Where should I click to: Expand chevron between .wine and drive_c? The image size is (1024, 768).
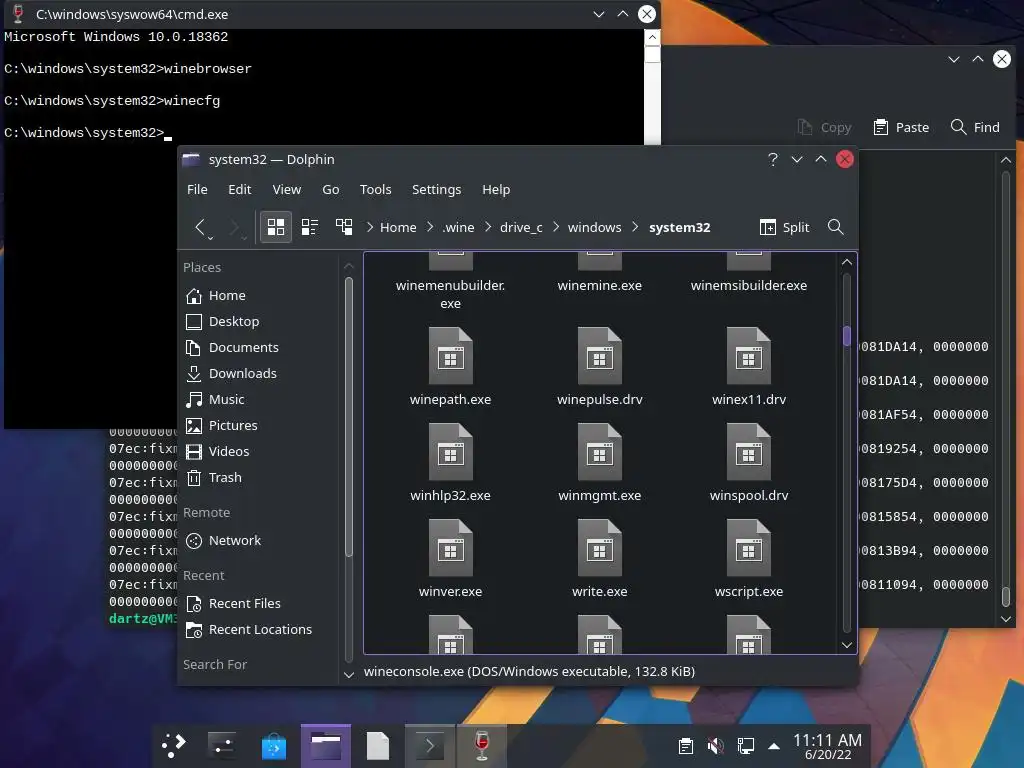coord(488,227)
